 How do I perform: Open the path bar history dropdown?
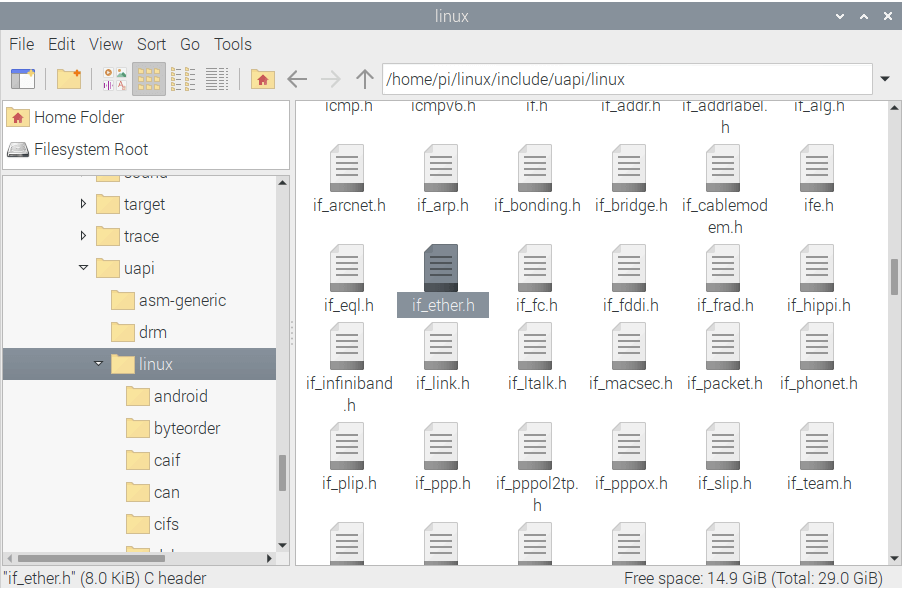coord(885,79)
